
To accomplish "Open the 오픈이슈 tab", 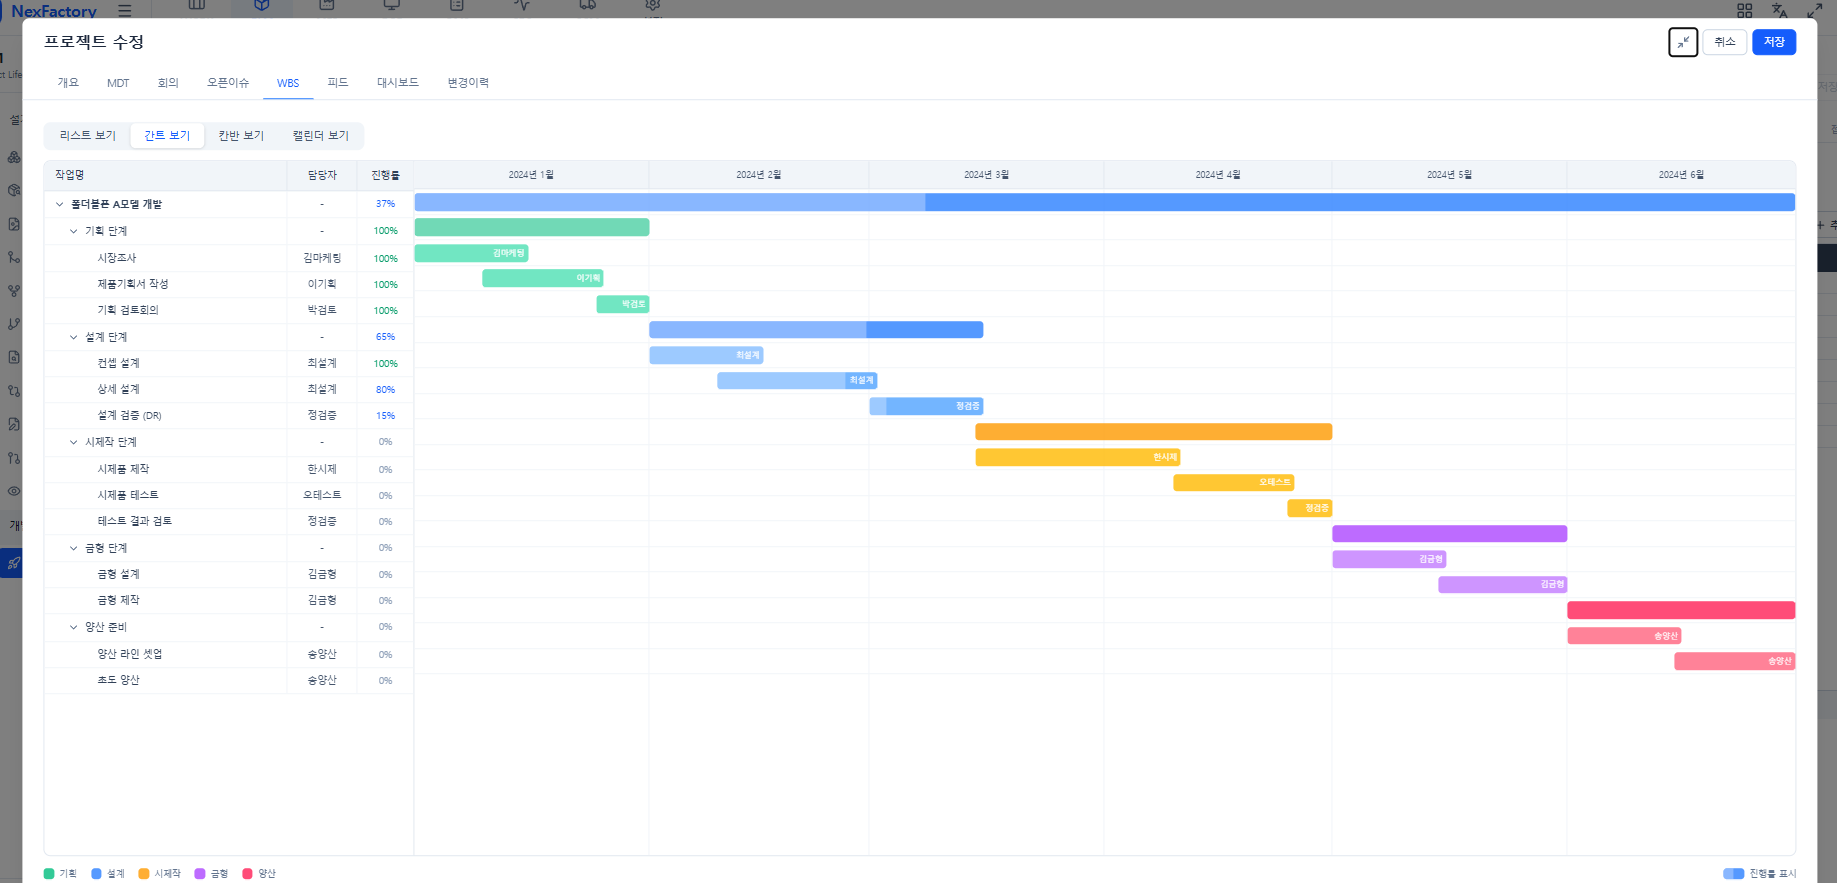I will click(x=228, y=83).
